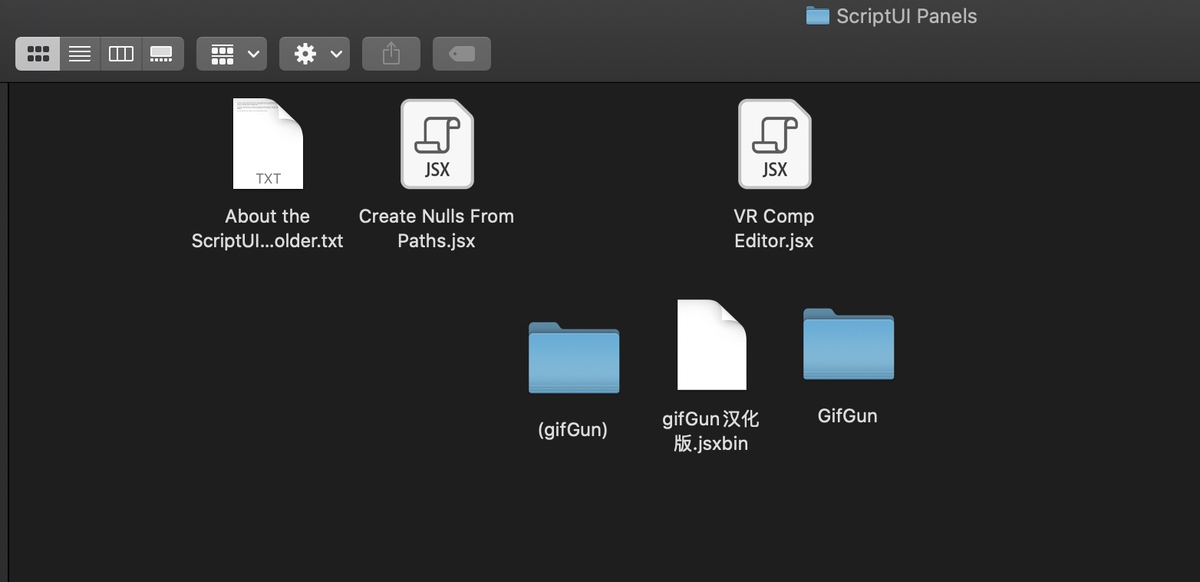Open the action gear menu
This screenshot has width=1200, height=582.
pyautogui.click(x=315, y=54)
